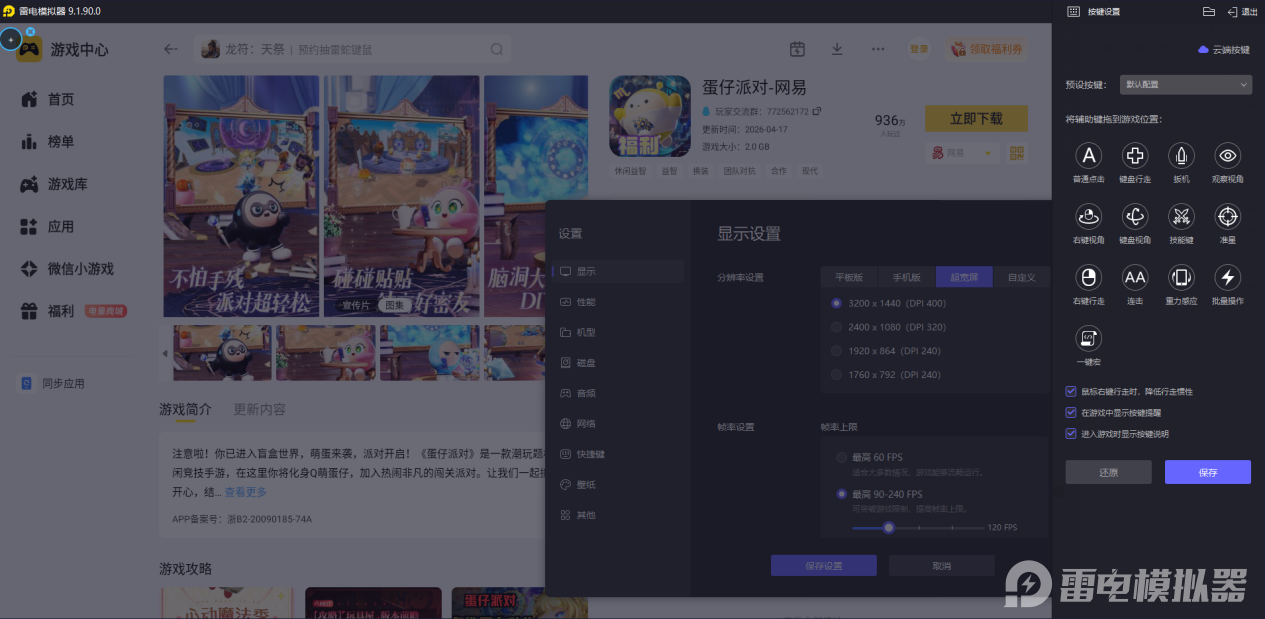Click the search magnifier icon in game center

497,49
